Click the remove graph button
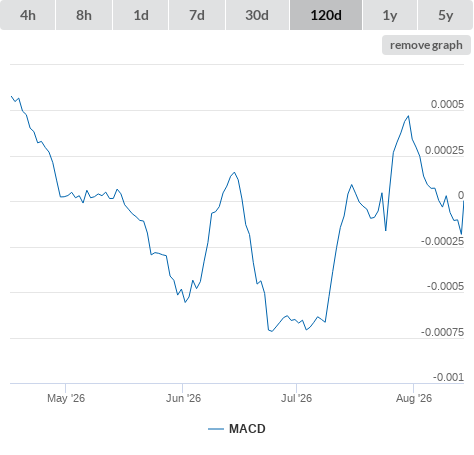This screenshot has width=474, height=455. coord(426,45)
